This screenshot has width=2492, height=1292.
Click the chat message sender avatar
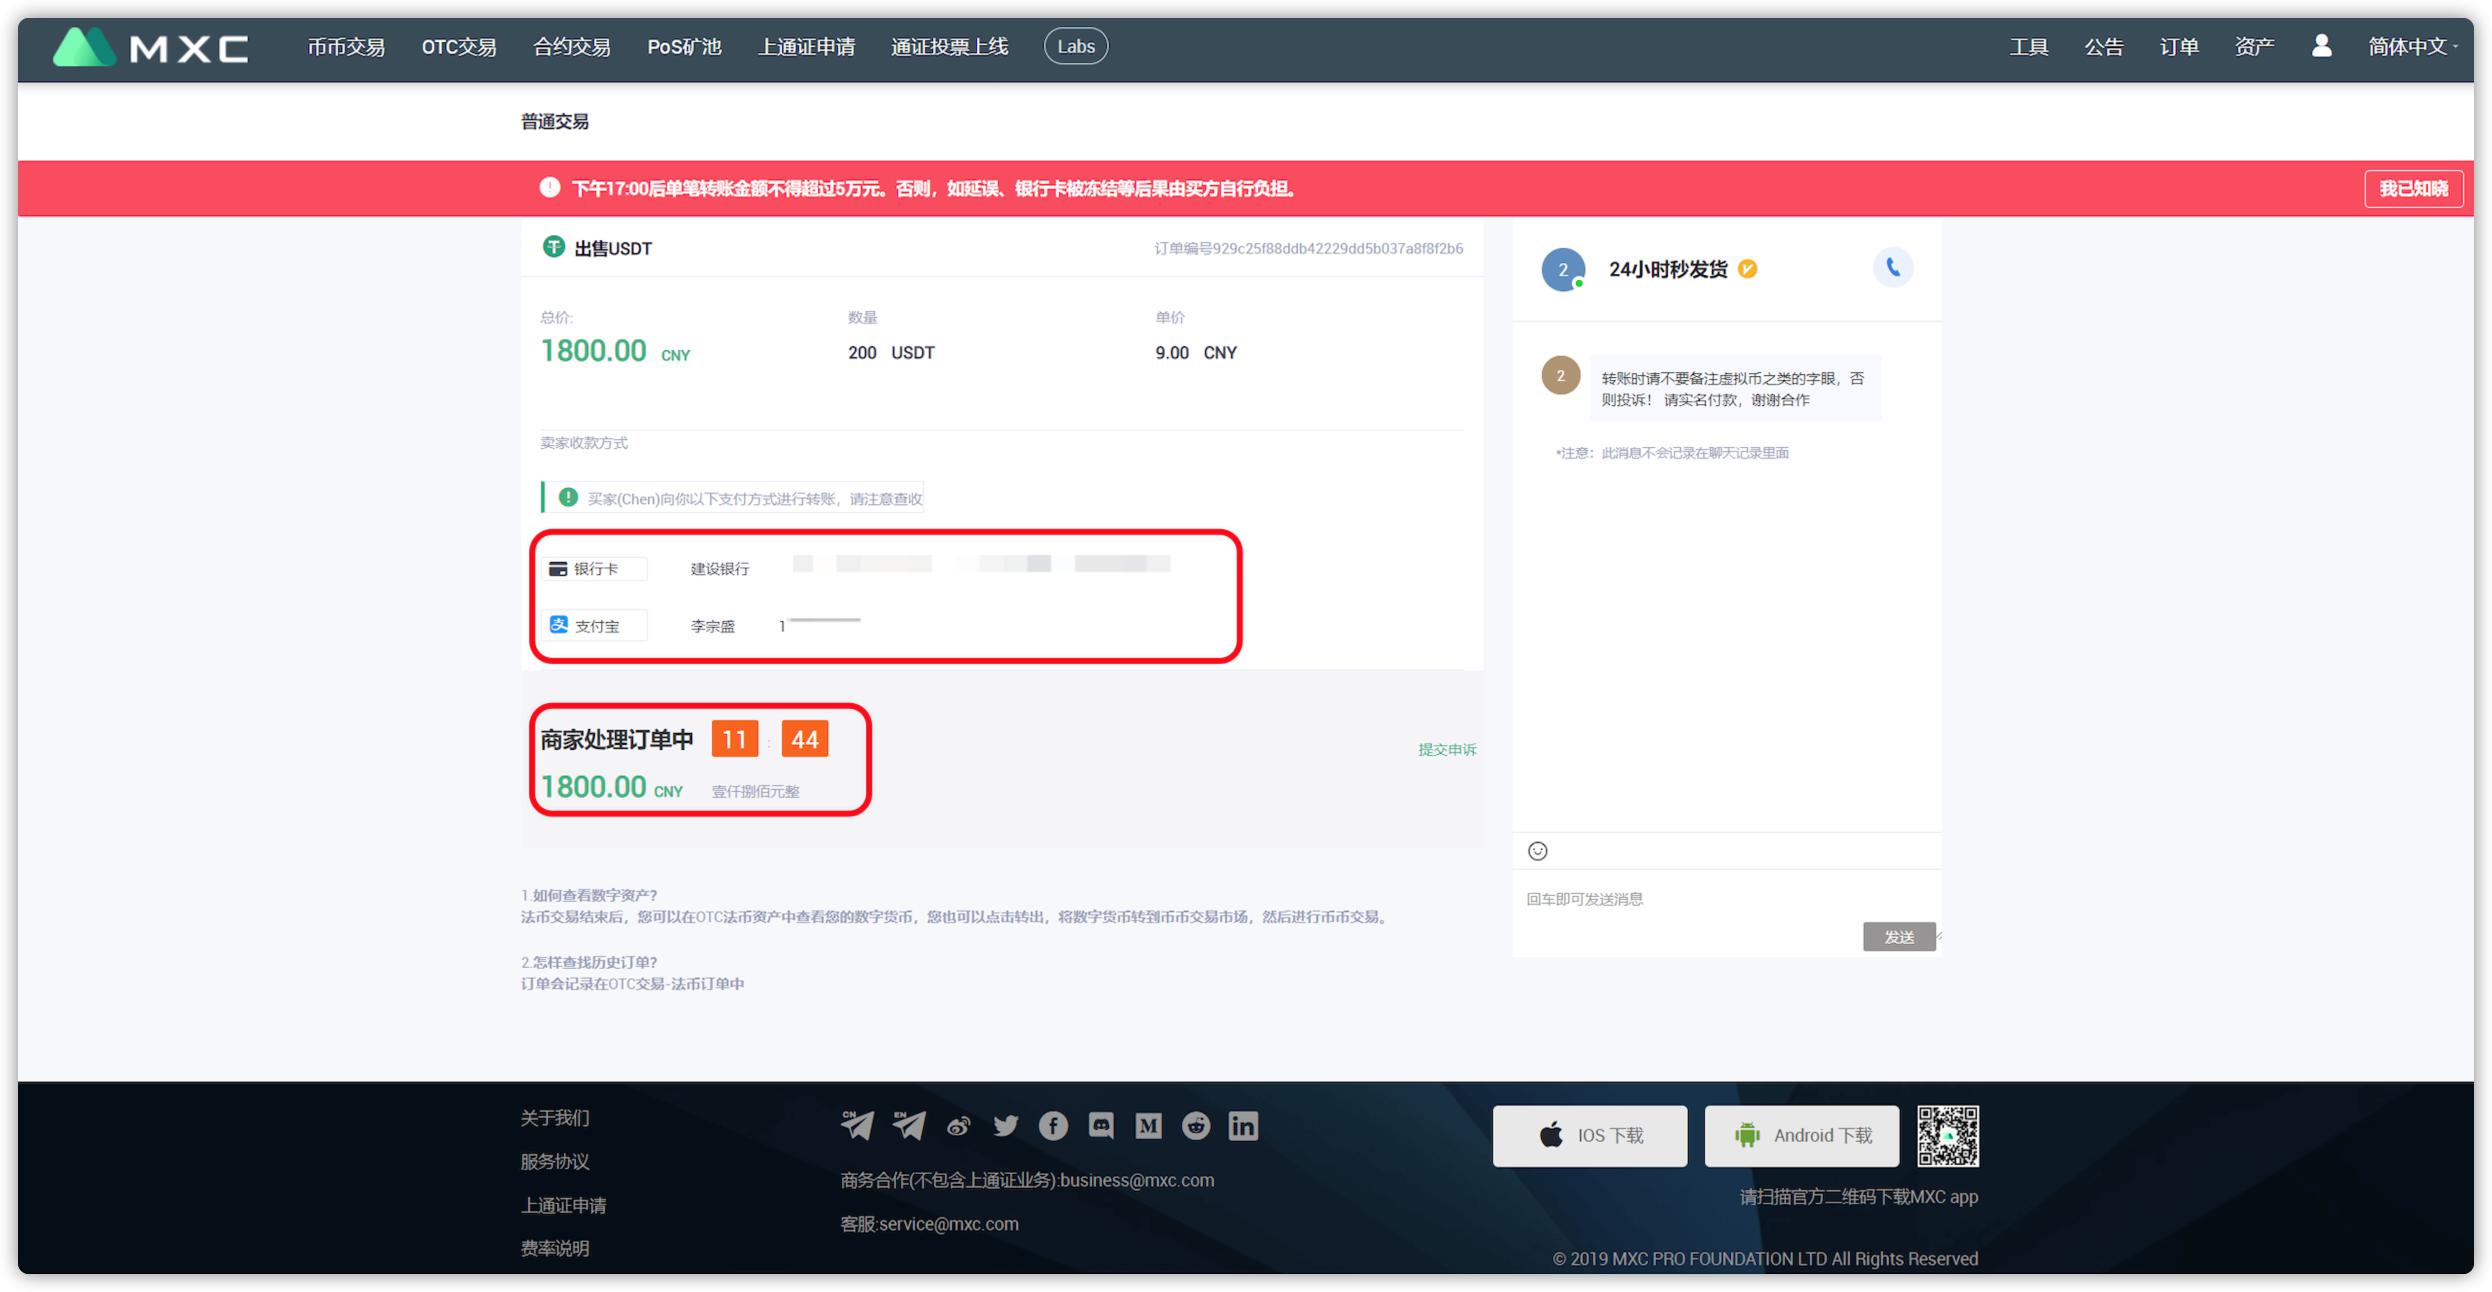[x=1560, y=376]
